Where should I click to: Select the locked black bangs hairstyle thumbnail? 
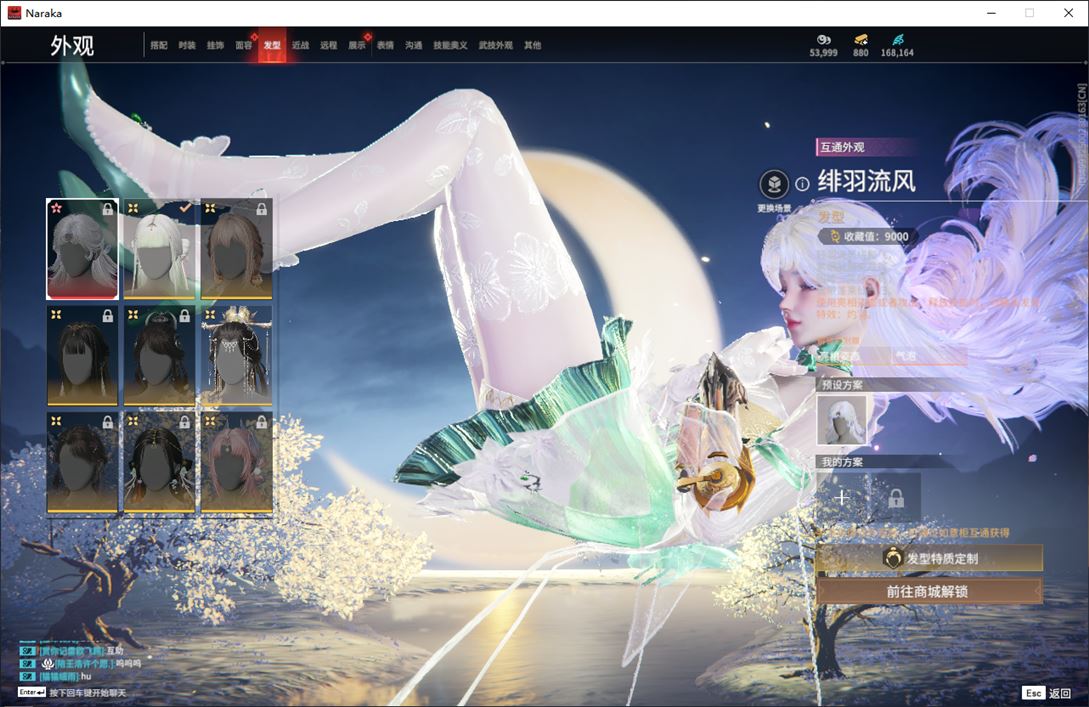click(83, 356)
